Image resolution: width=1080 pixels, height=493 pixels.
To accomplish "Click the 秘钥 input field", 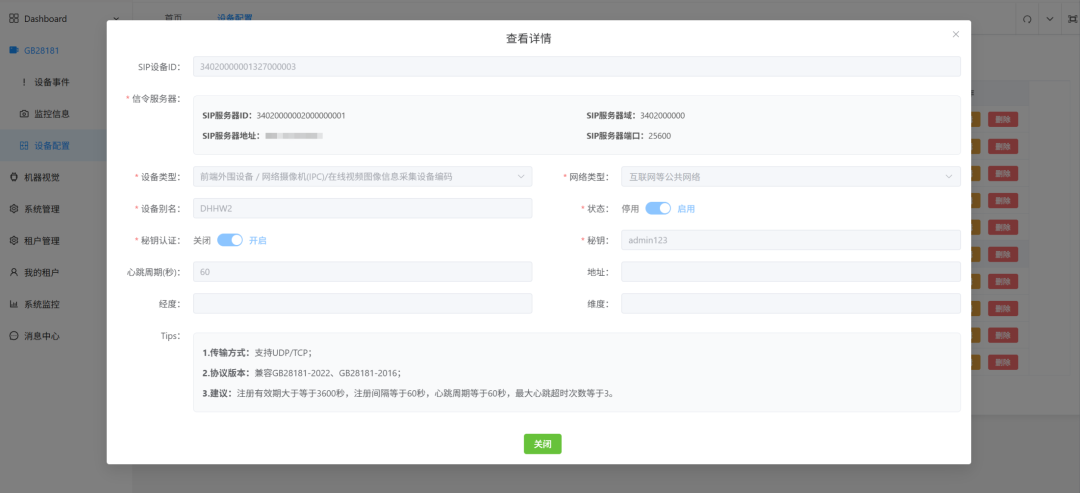I will point(790,240).
